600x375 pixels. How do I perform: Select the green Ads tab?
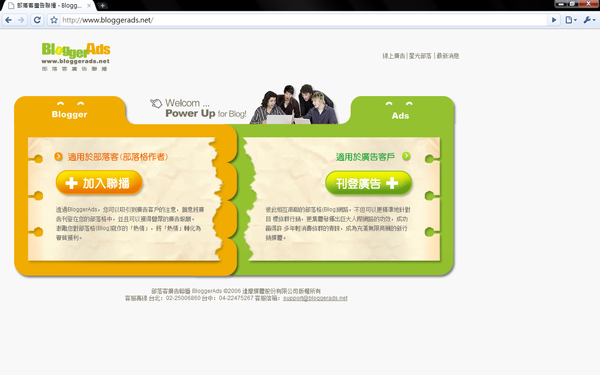402,111
